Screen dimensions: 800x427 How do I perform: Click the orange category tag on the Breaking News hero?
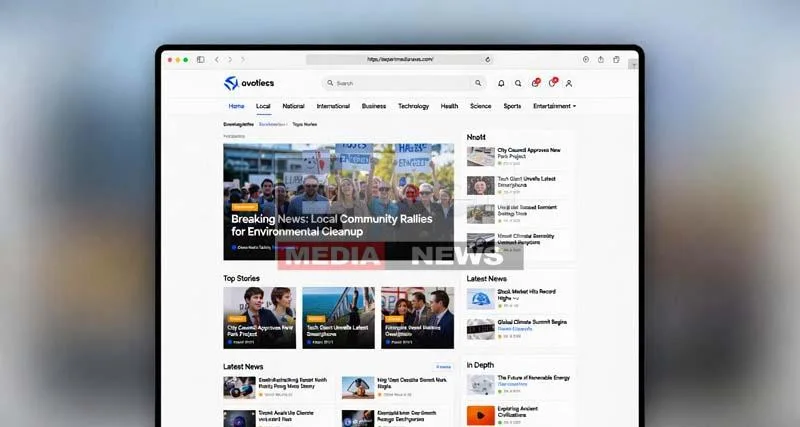pyautogui.click(x=244, y=207)
